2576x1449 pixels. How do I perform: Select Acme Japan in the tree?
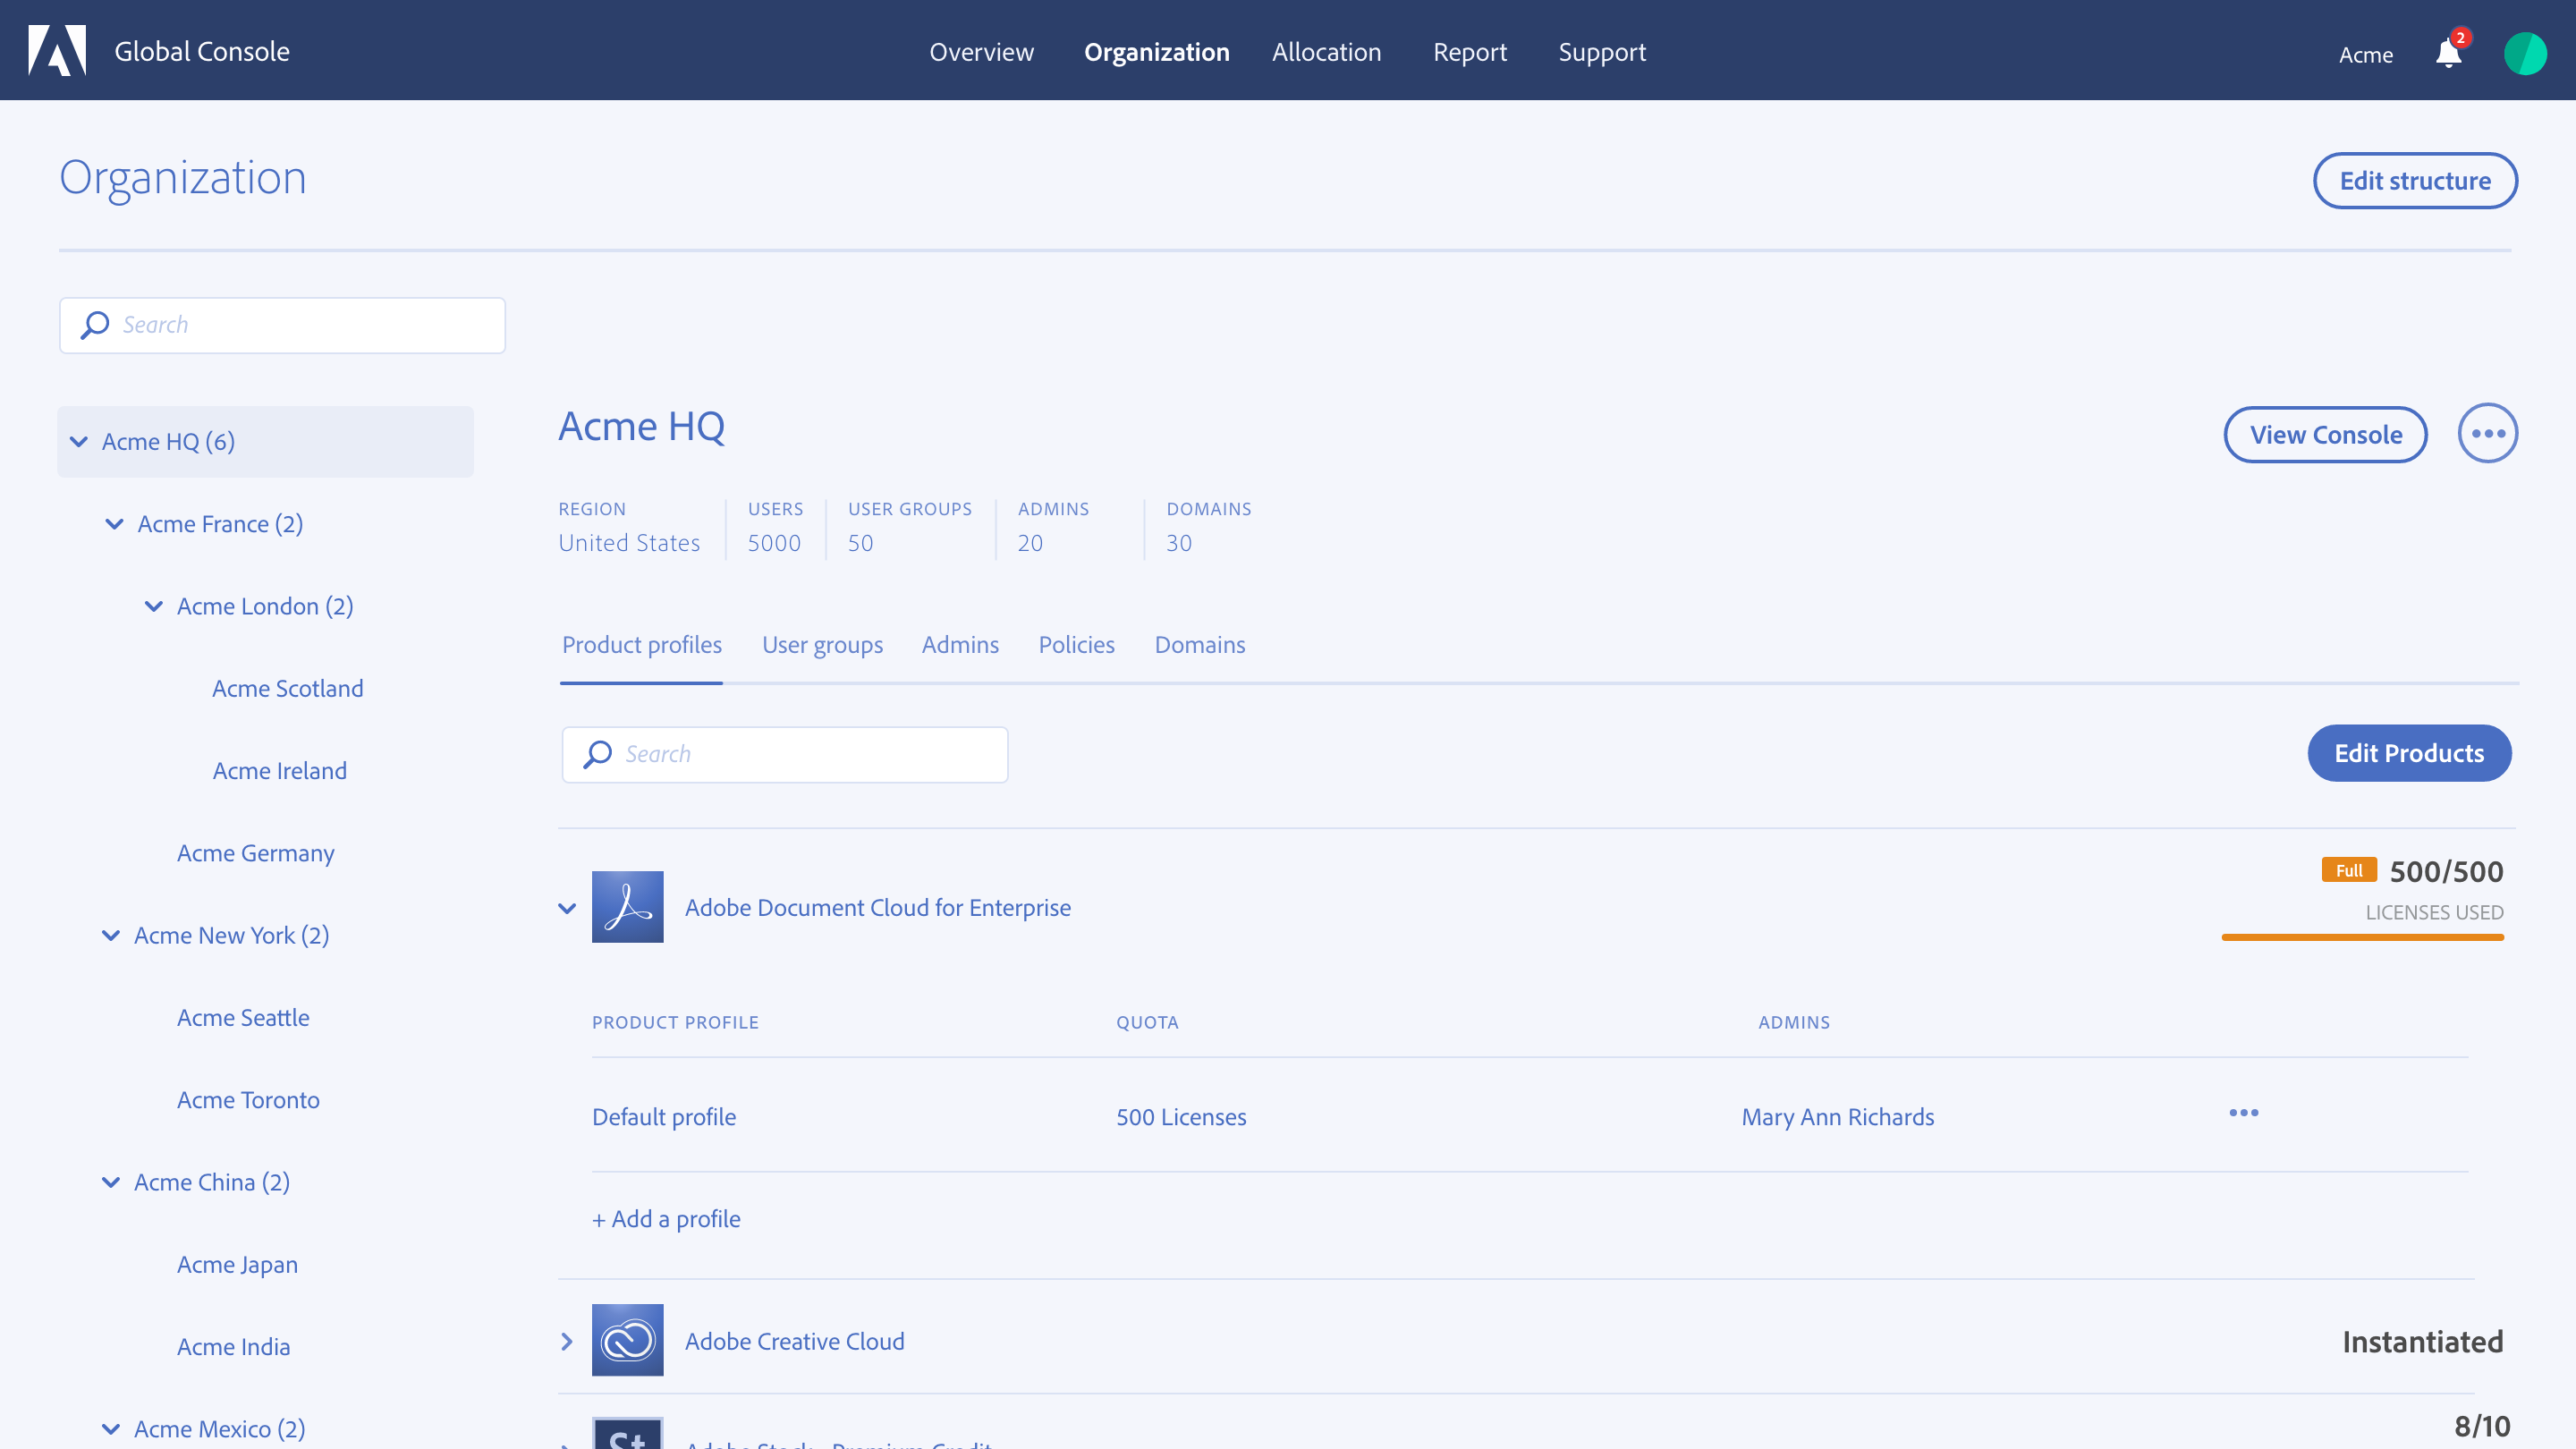coord(237,1265)
